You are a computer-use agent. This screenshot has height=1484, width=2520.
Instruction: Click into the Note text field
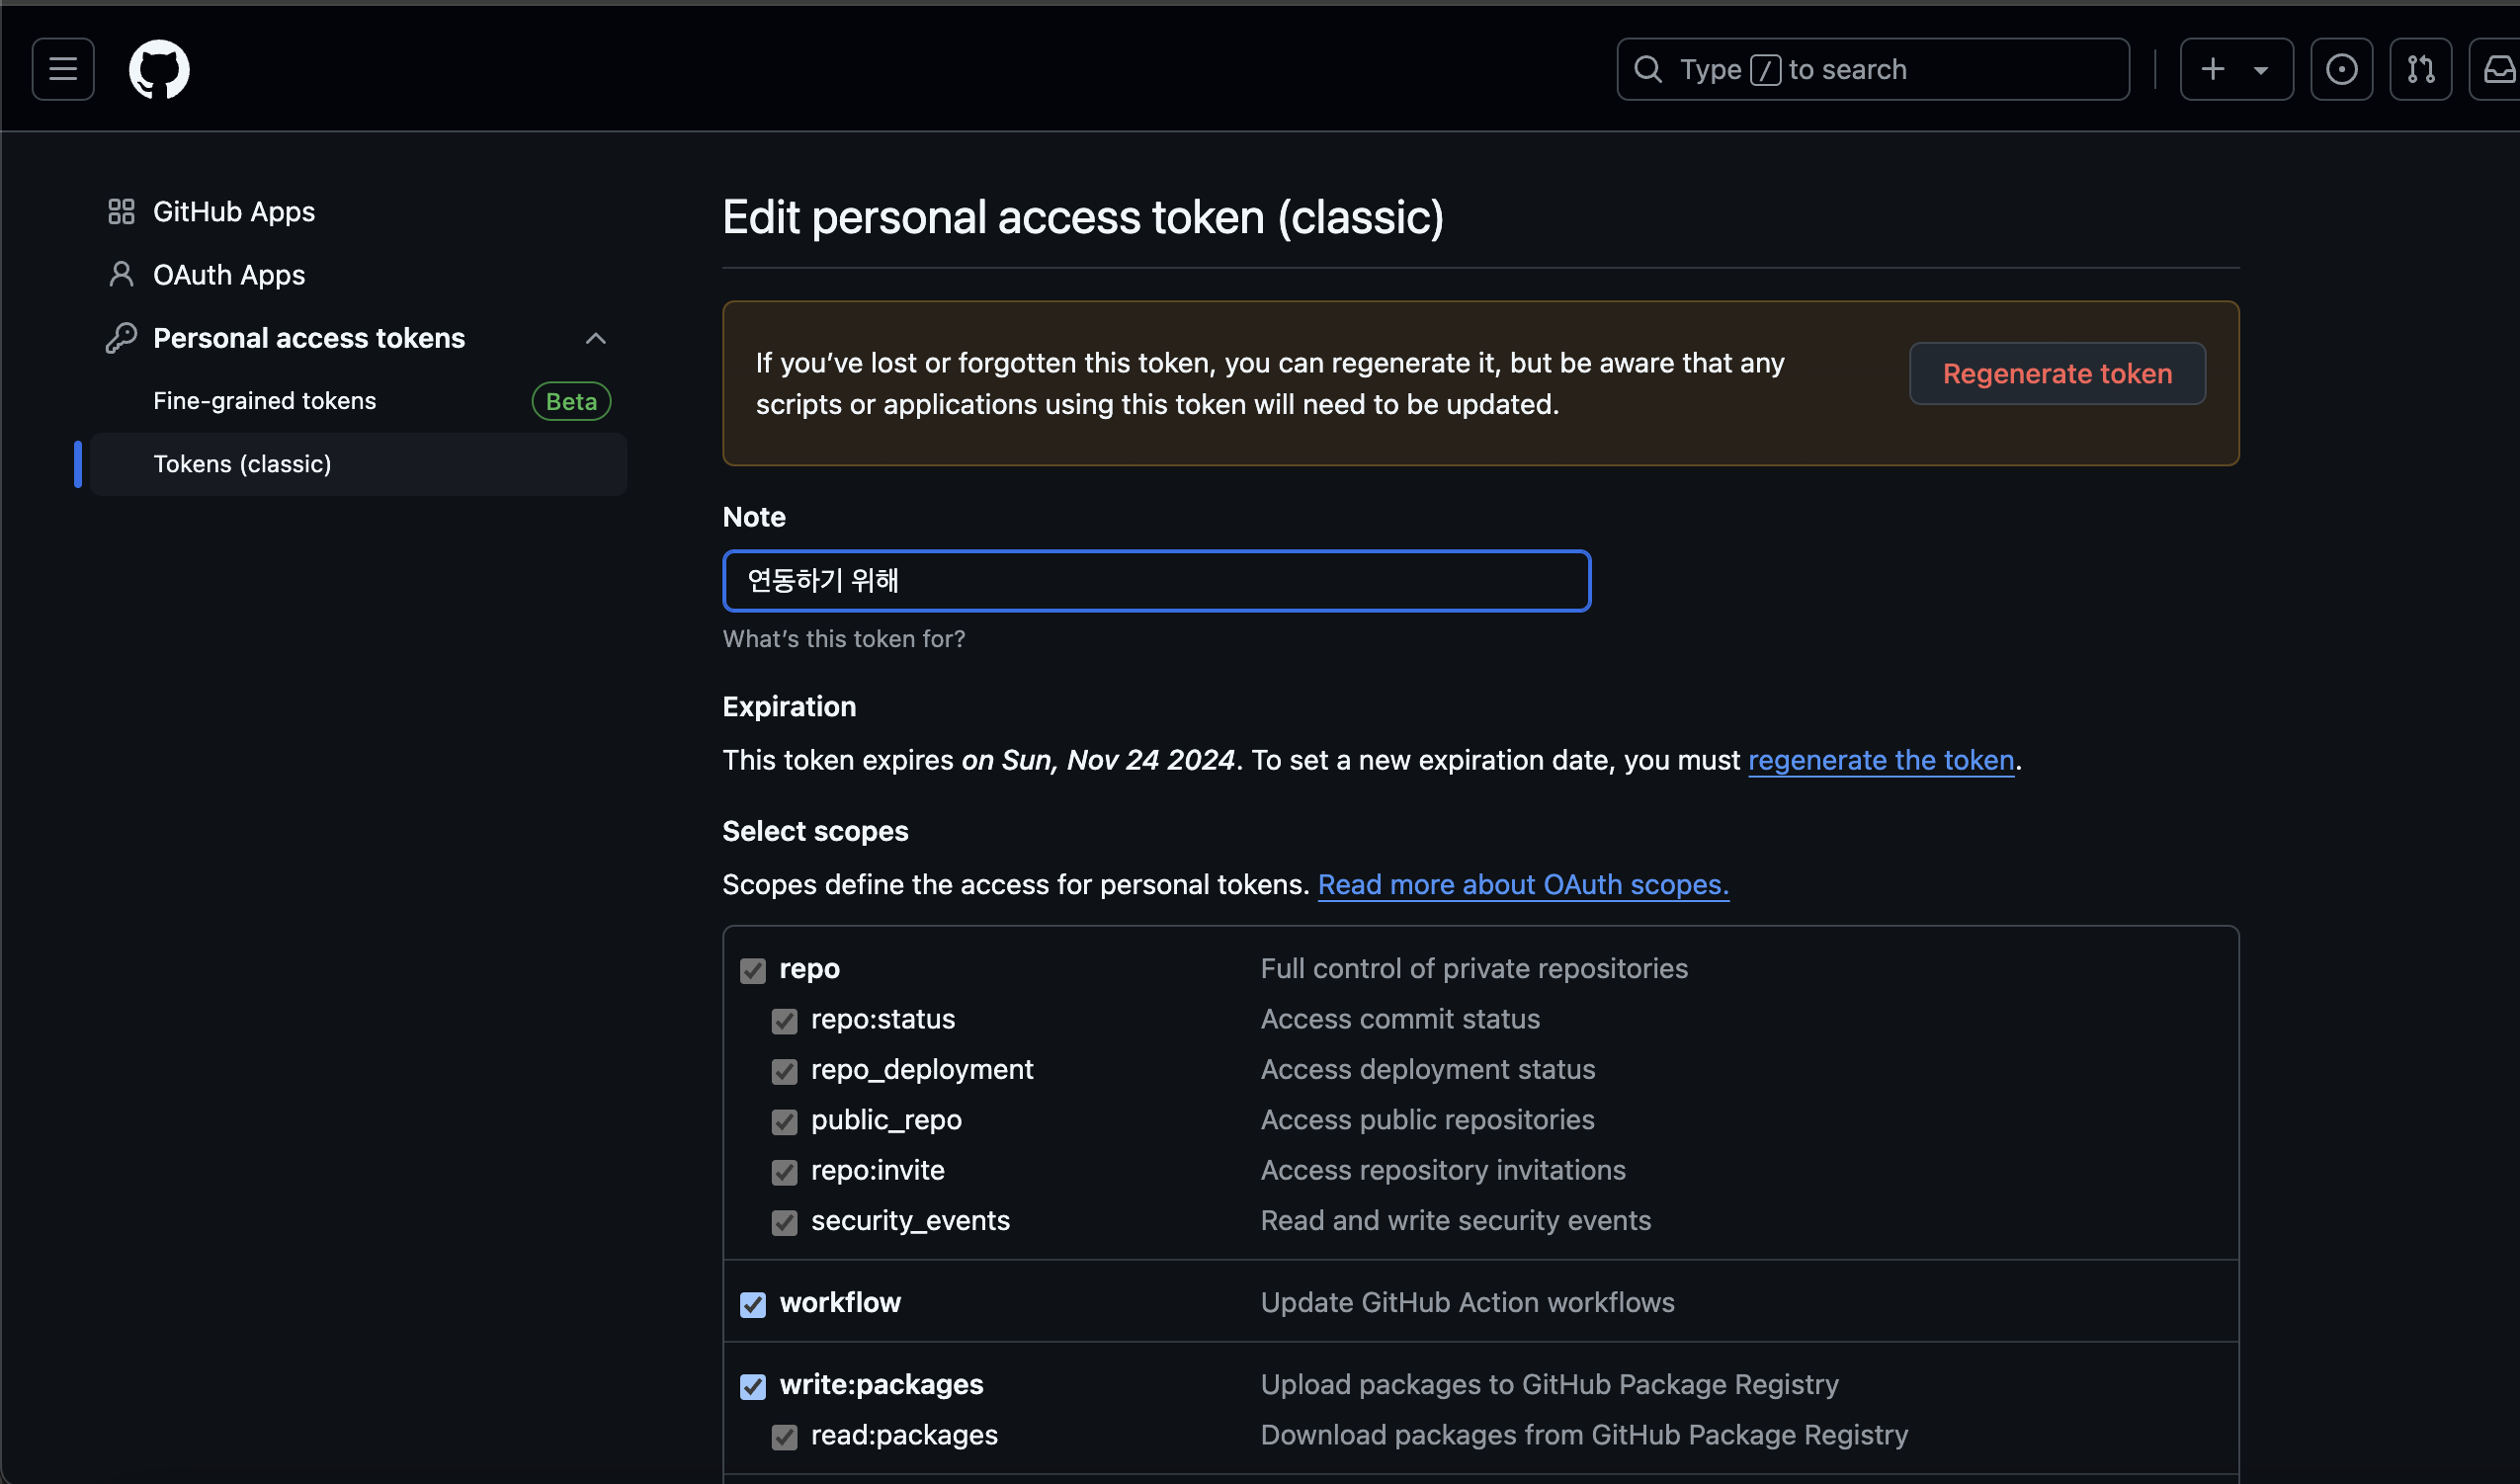pyautogui.click(x=1155, y=580)
